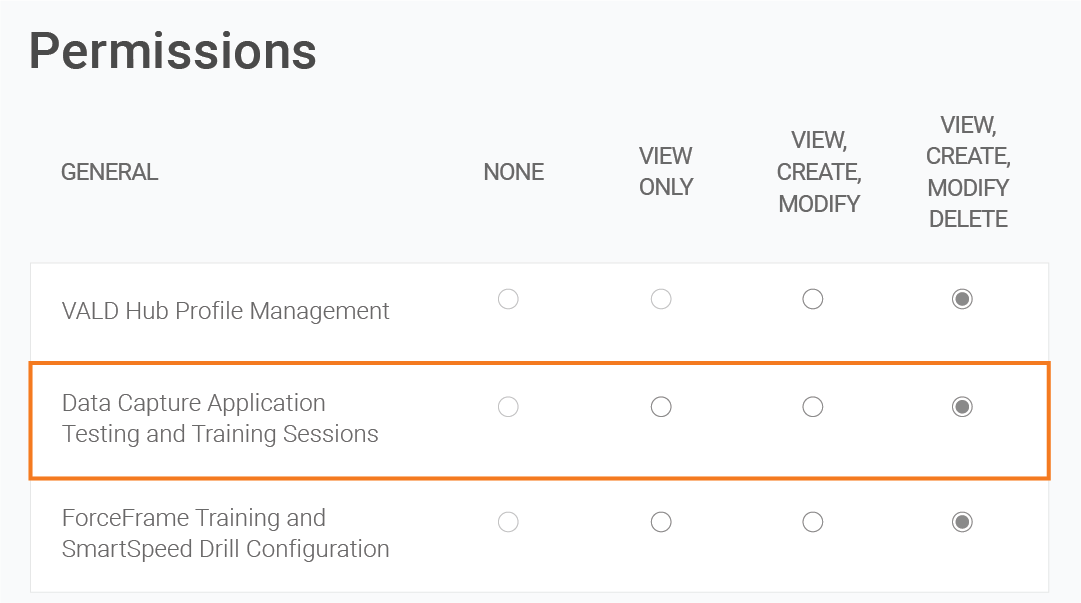Select None for Data Capture Application sessions
1081x603 pixels.
point(508,407)
